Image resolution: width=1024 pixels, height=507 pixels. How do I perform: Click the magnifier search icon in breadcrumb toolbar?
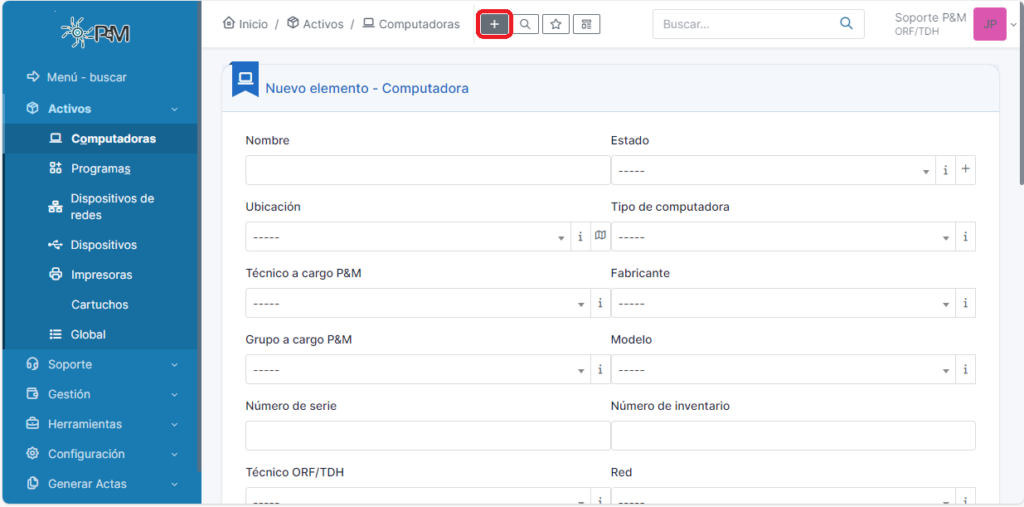coord(525,24)
